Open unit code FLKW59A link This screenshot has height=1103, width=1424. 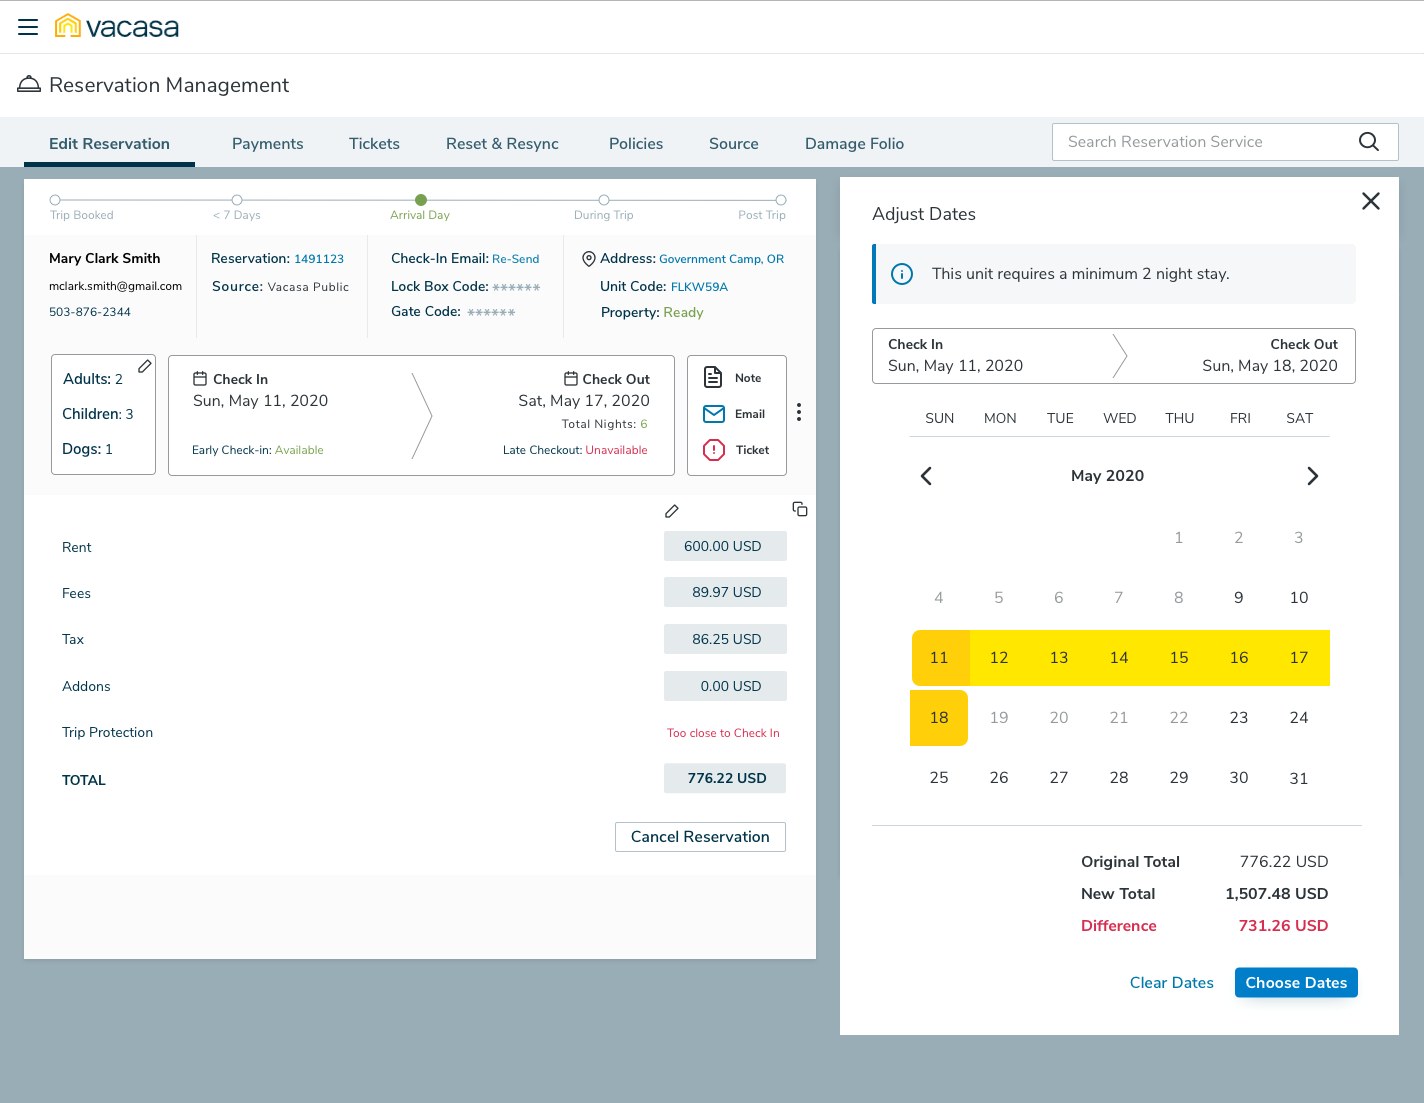click(699, 287)
